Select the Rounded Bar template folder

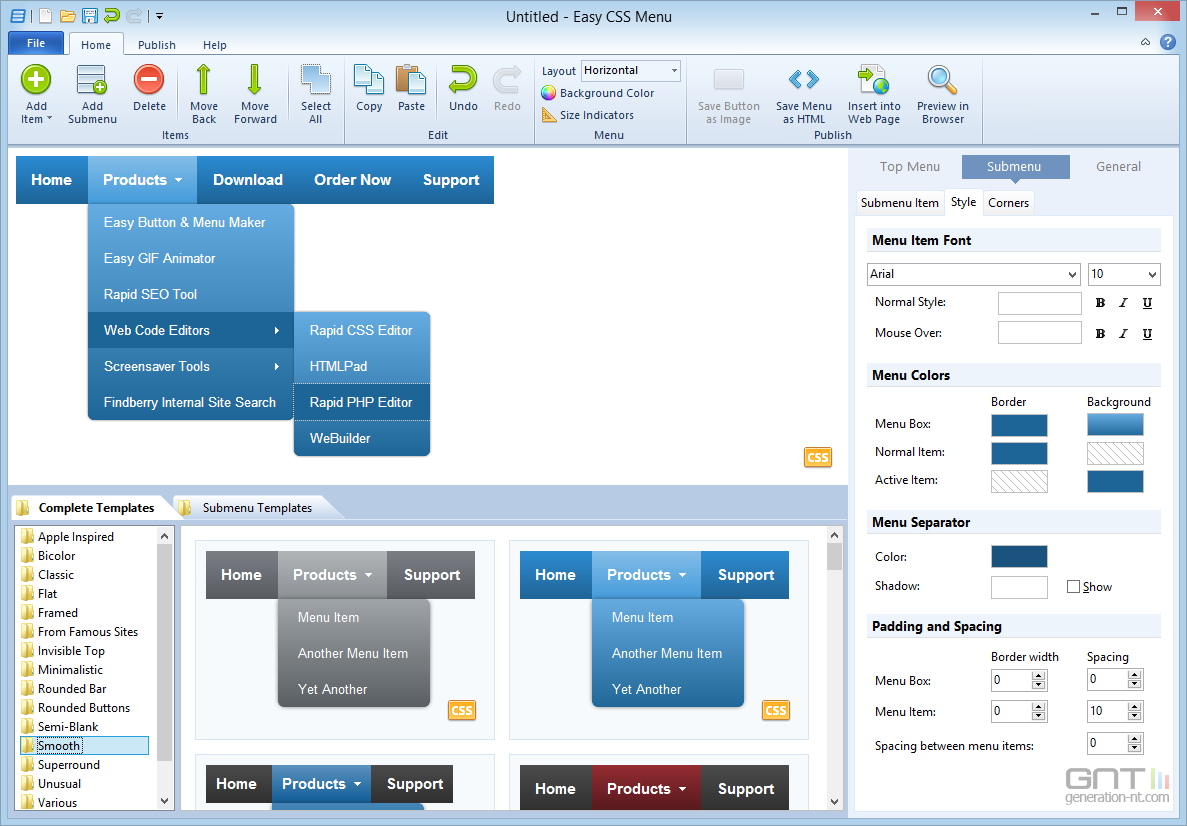[72, 689]
